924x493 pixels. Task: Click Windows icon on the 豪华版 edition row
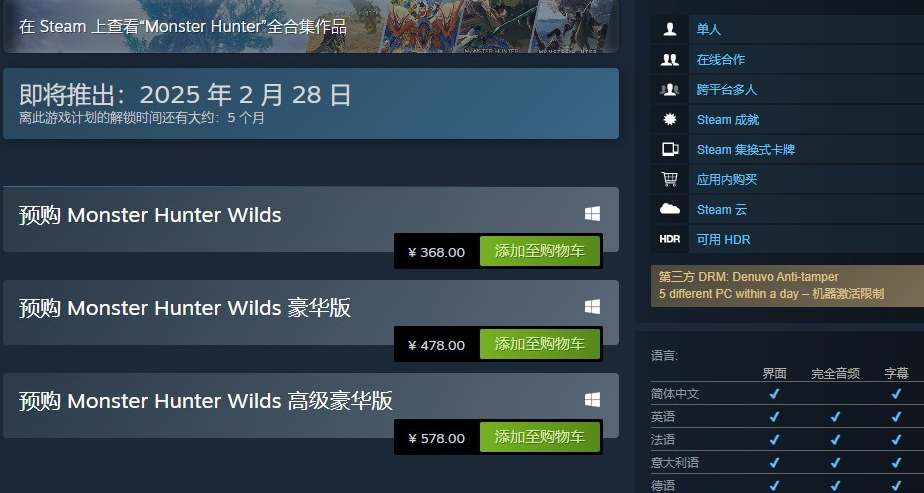tap(592, 307)
